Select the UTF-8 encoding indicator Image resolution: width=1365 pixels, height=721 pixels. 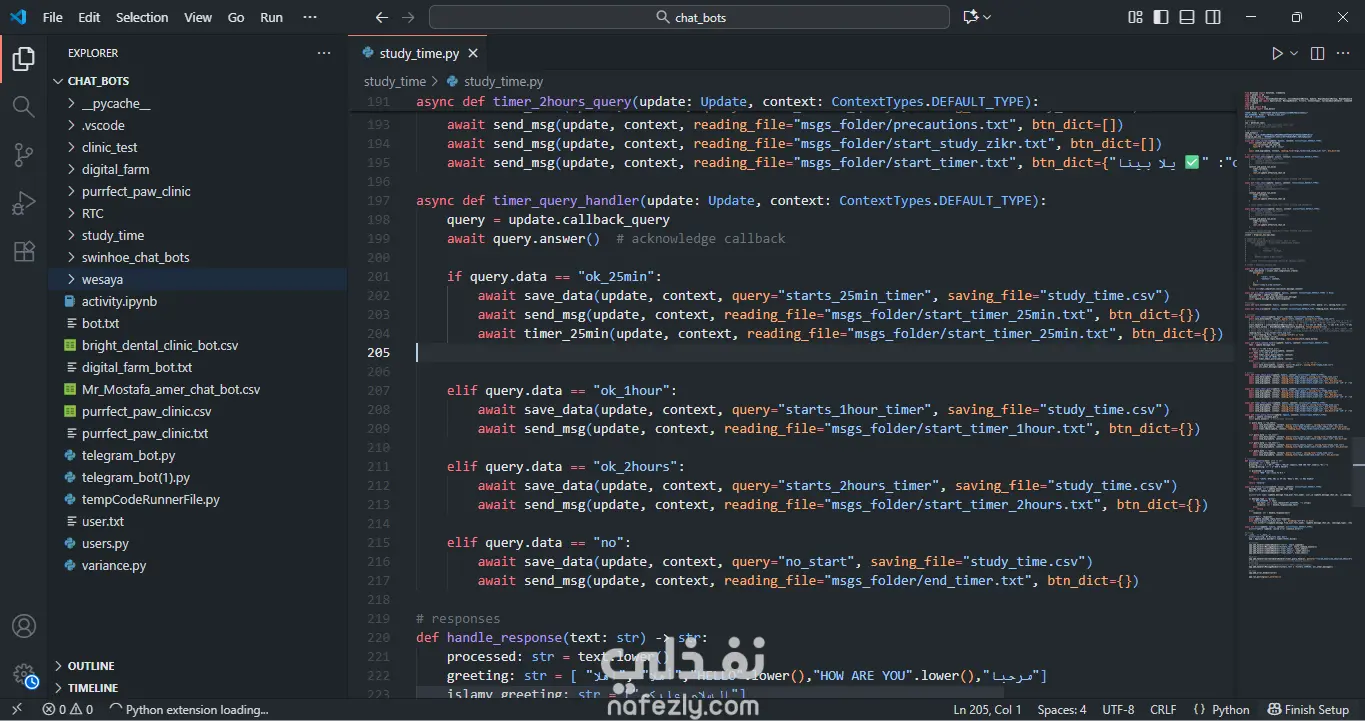(x=1118, y=710)
